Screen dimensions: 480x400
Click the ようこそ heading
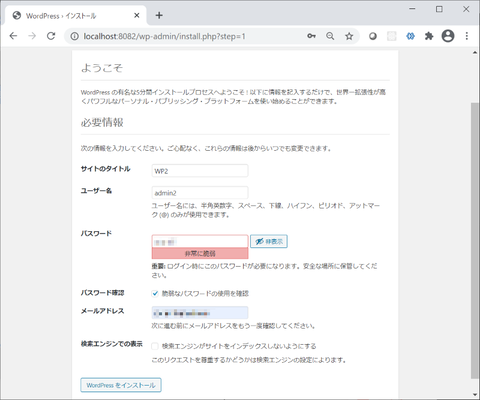(102, 68)
